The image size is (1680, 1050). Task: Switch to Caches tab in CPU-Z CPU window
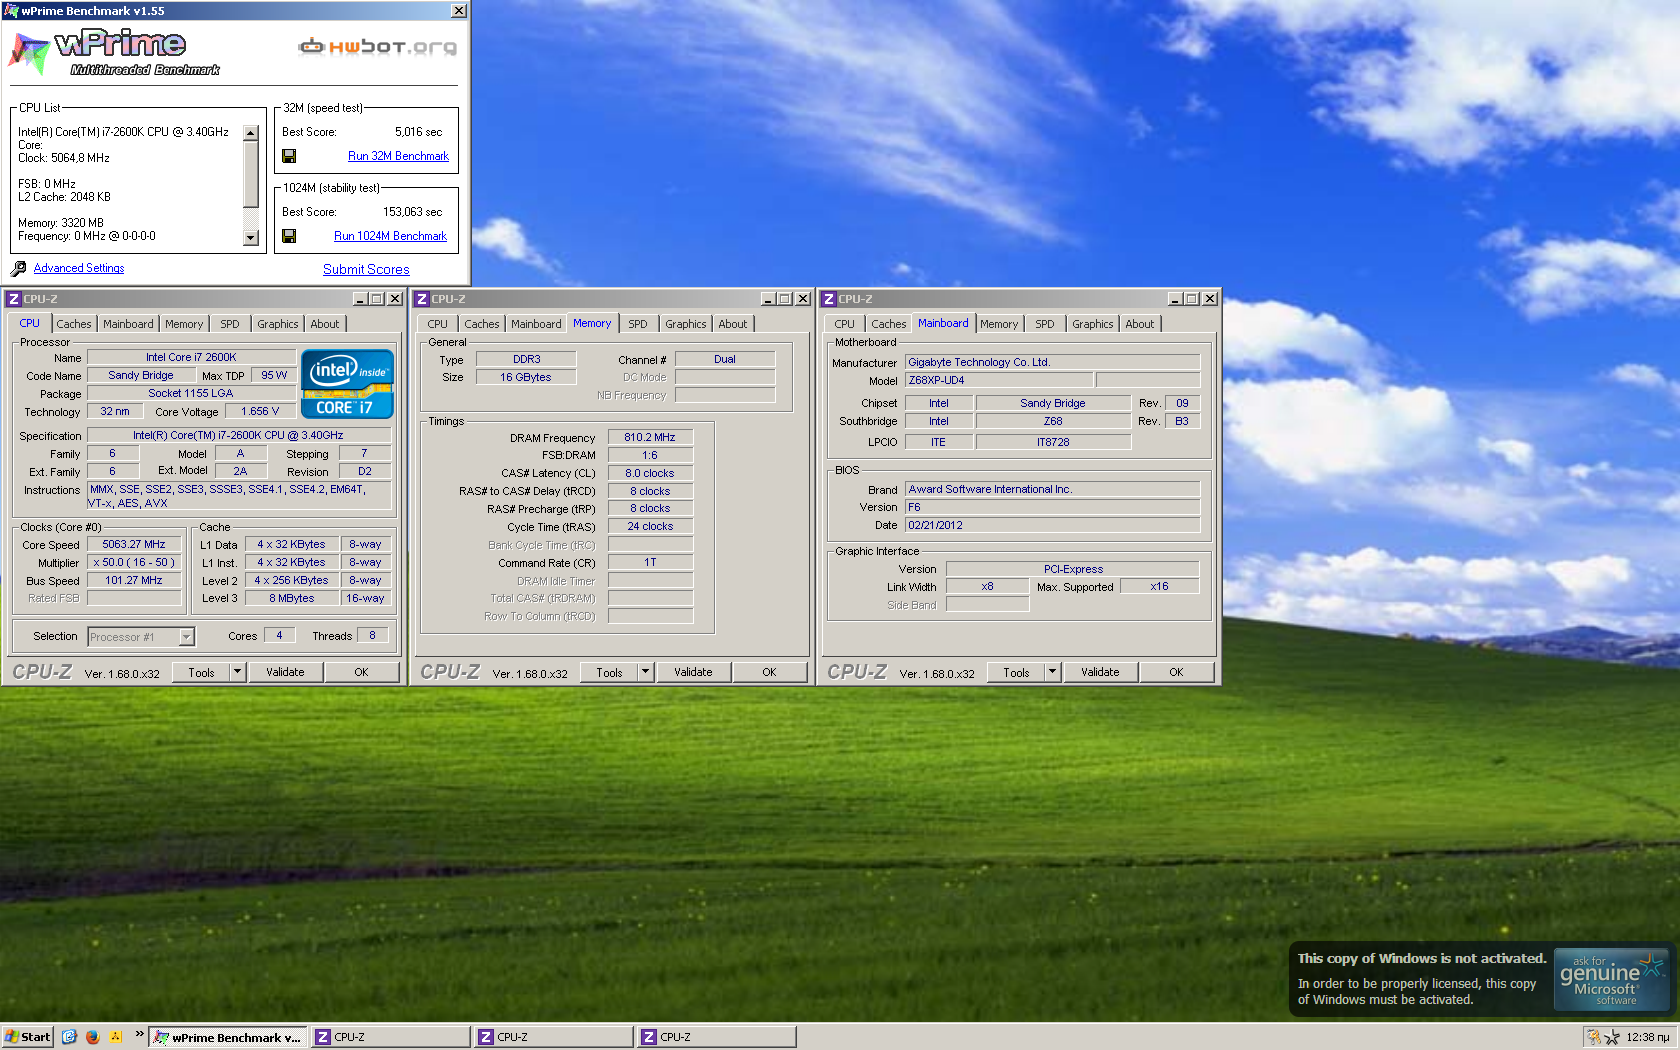[74, 324]
